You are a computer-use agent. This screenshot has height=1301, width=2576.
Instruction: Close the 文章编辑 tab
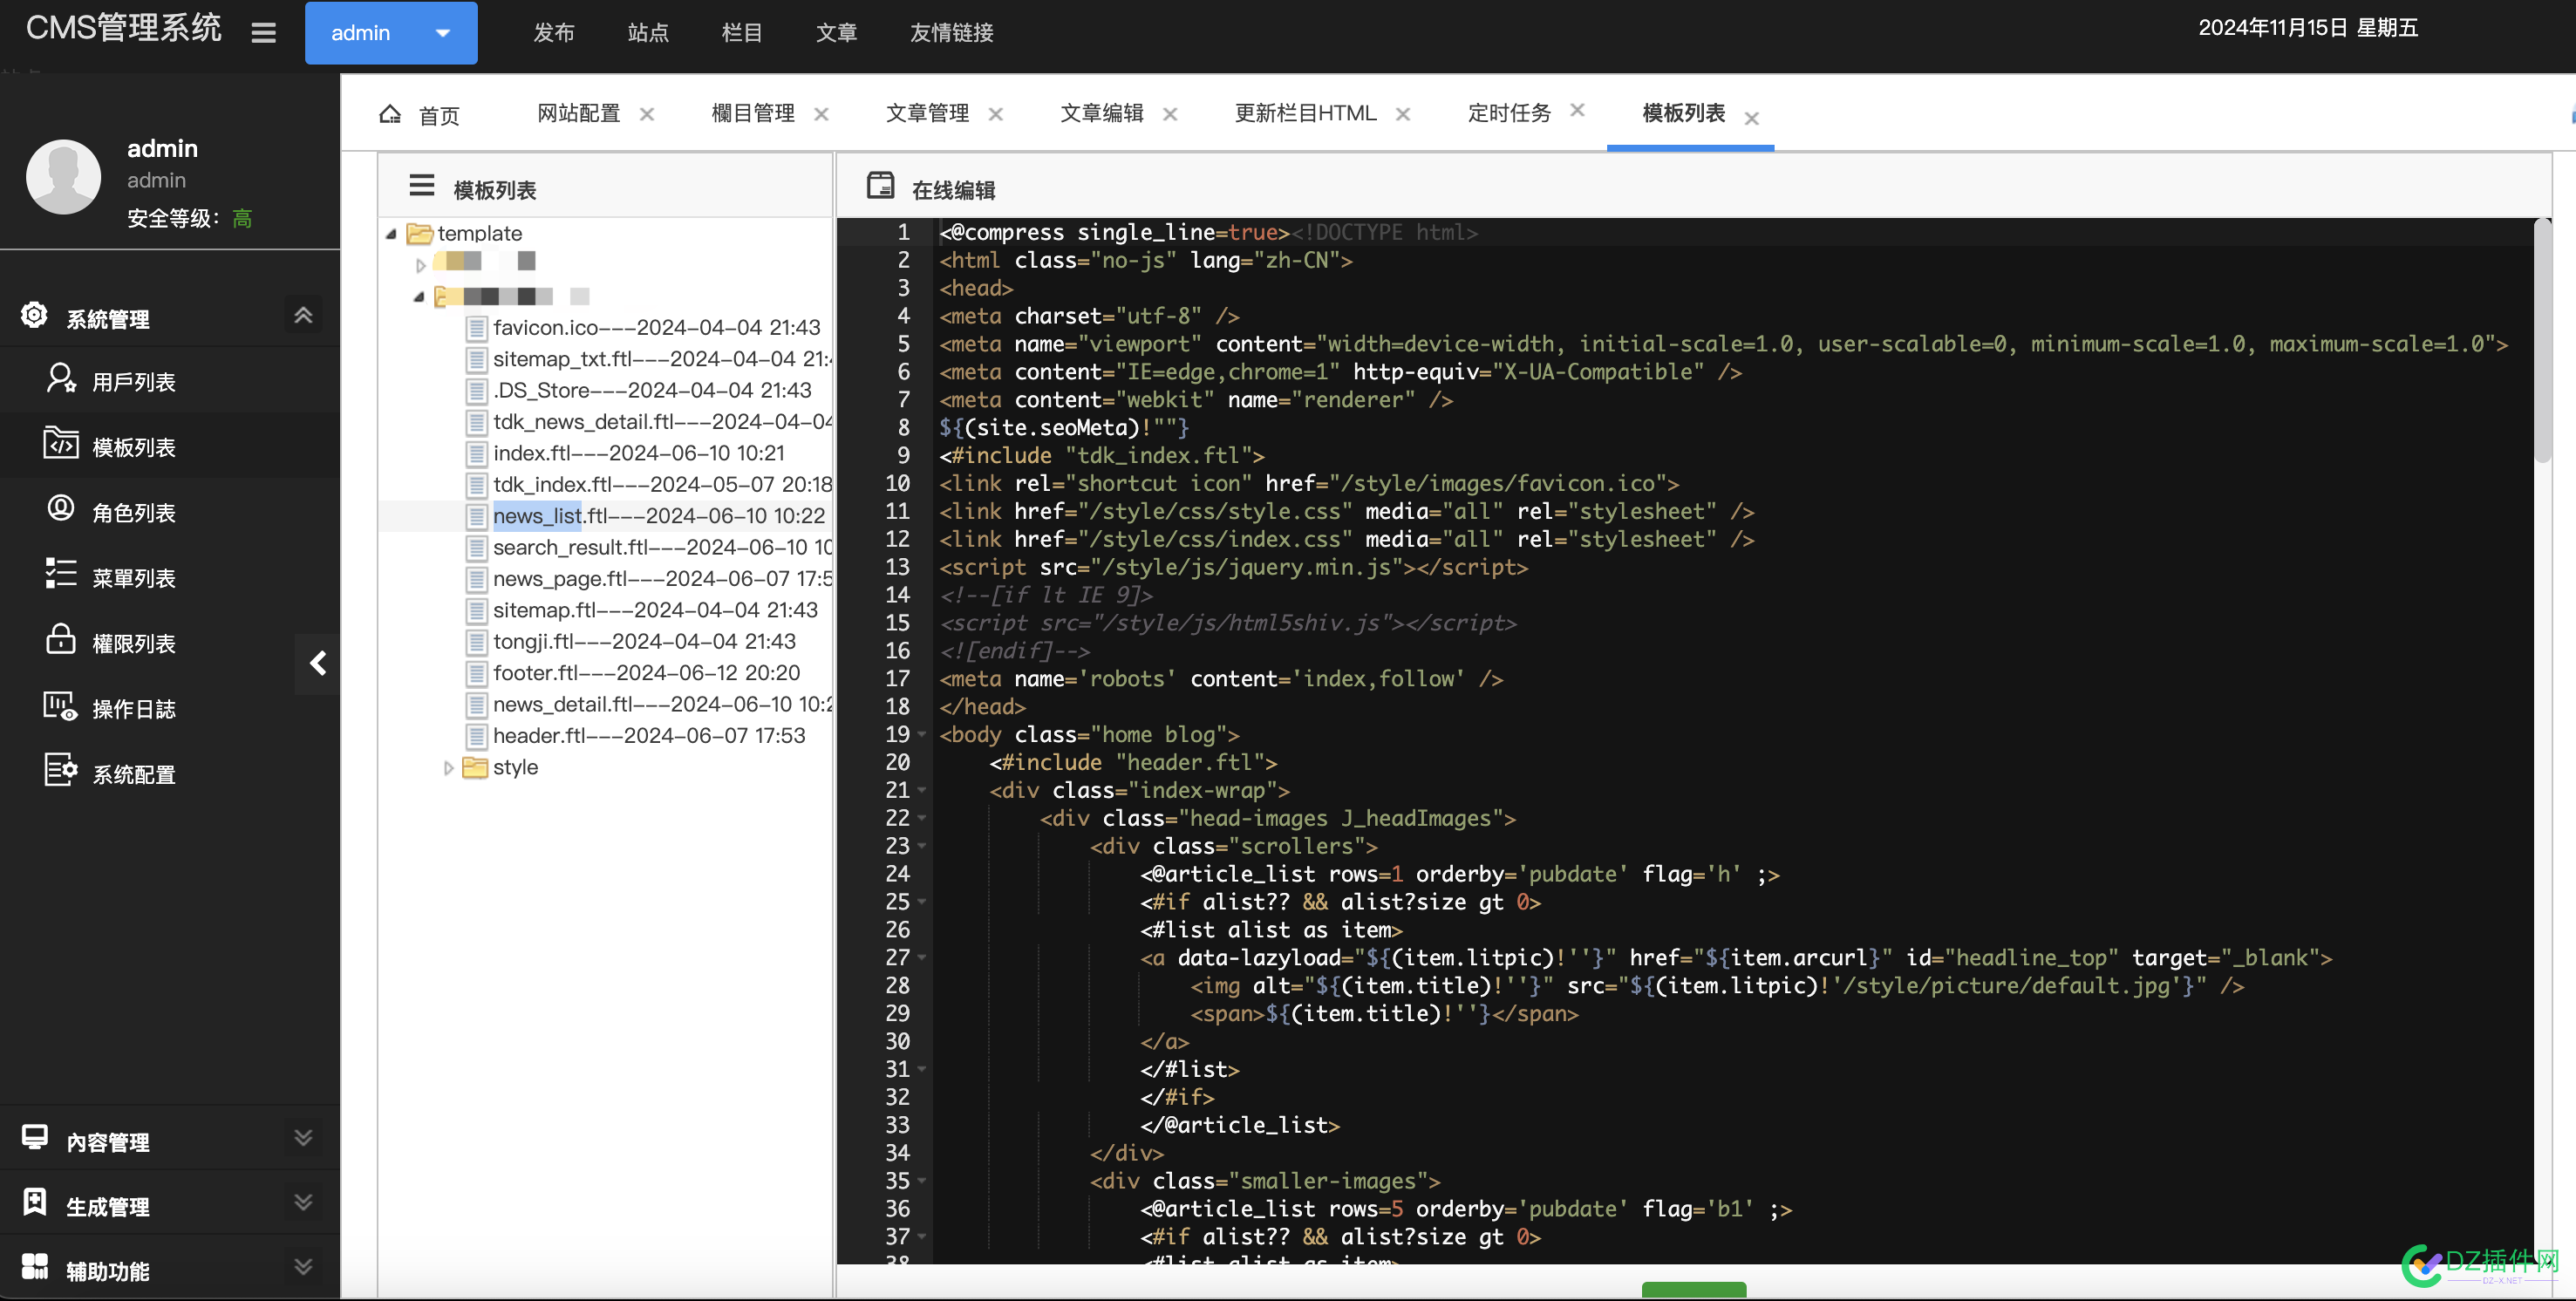click(x=1170, y=114)
